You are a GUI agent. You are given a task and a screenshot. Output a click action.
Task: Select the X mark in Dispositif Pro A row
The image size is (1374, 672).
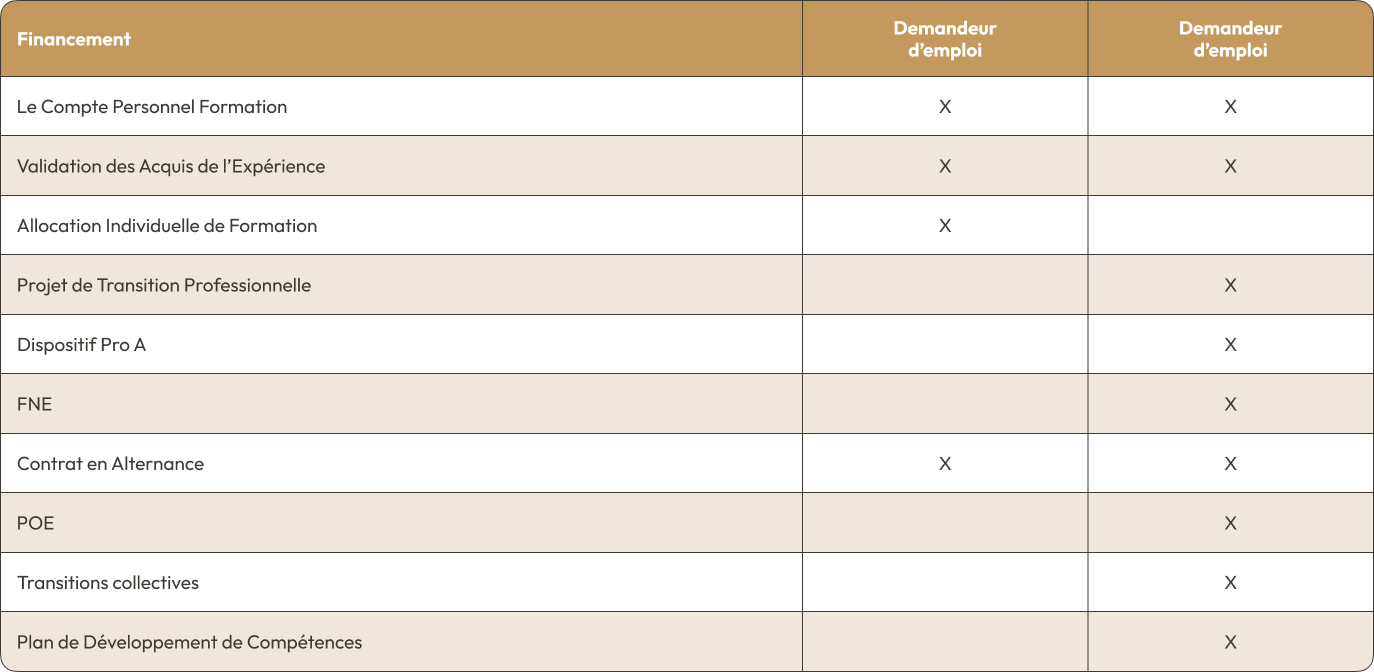click(1230, 345)
